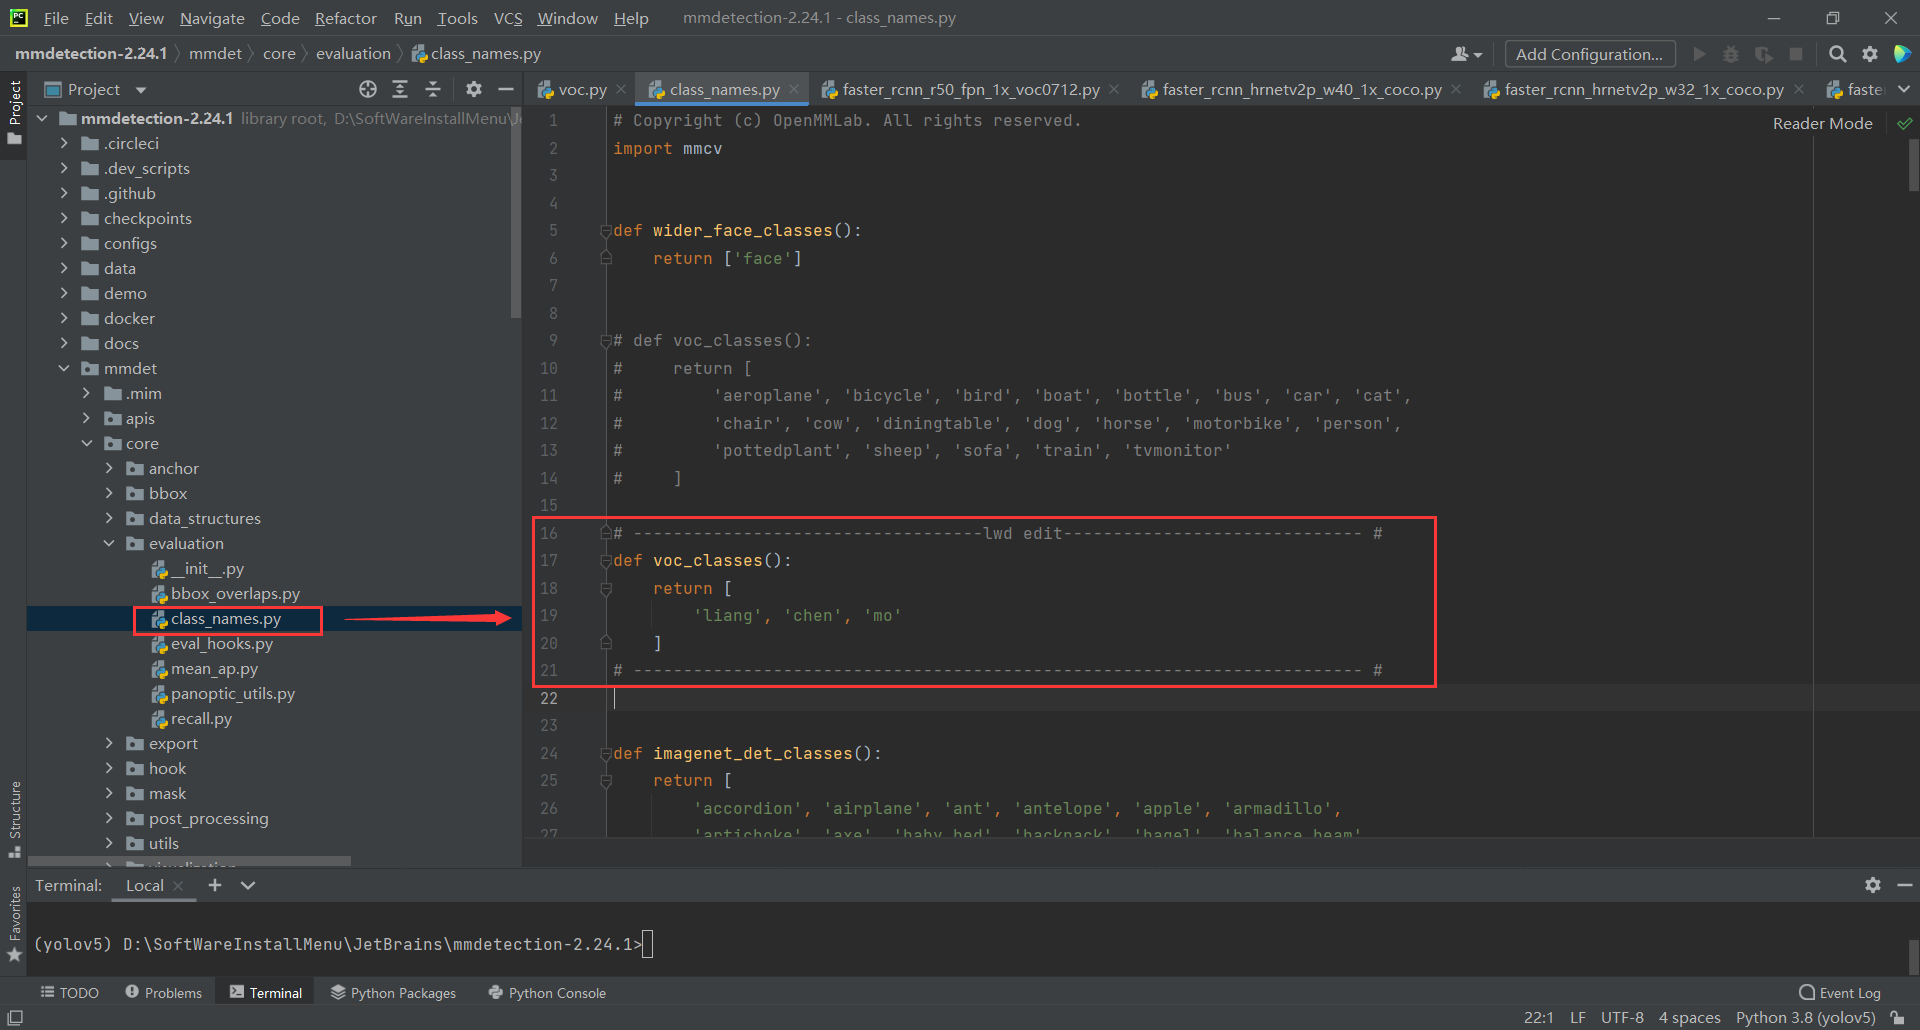This screenshot has width=1920, height=1030.
Task: Select Opened File using the crosshair icon
Action: click(368, 89)
